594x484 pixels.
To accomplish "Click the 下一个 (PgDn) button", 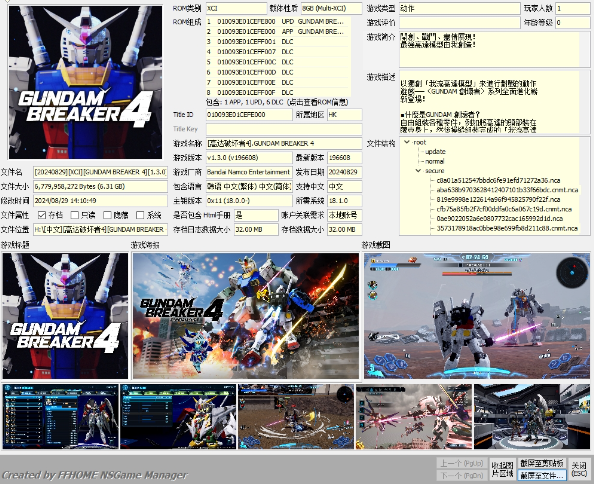I will click(462, 475).
